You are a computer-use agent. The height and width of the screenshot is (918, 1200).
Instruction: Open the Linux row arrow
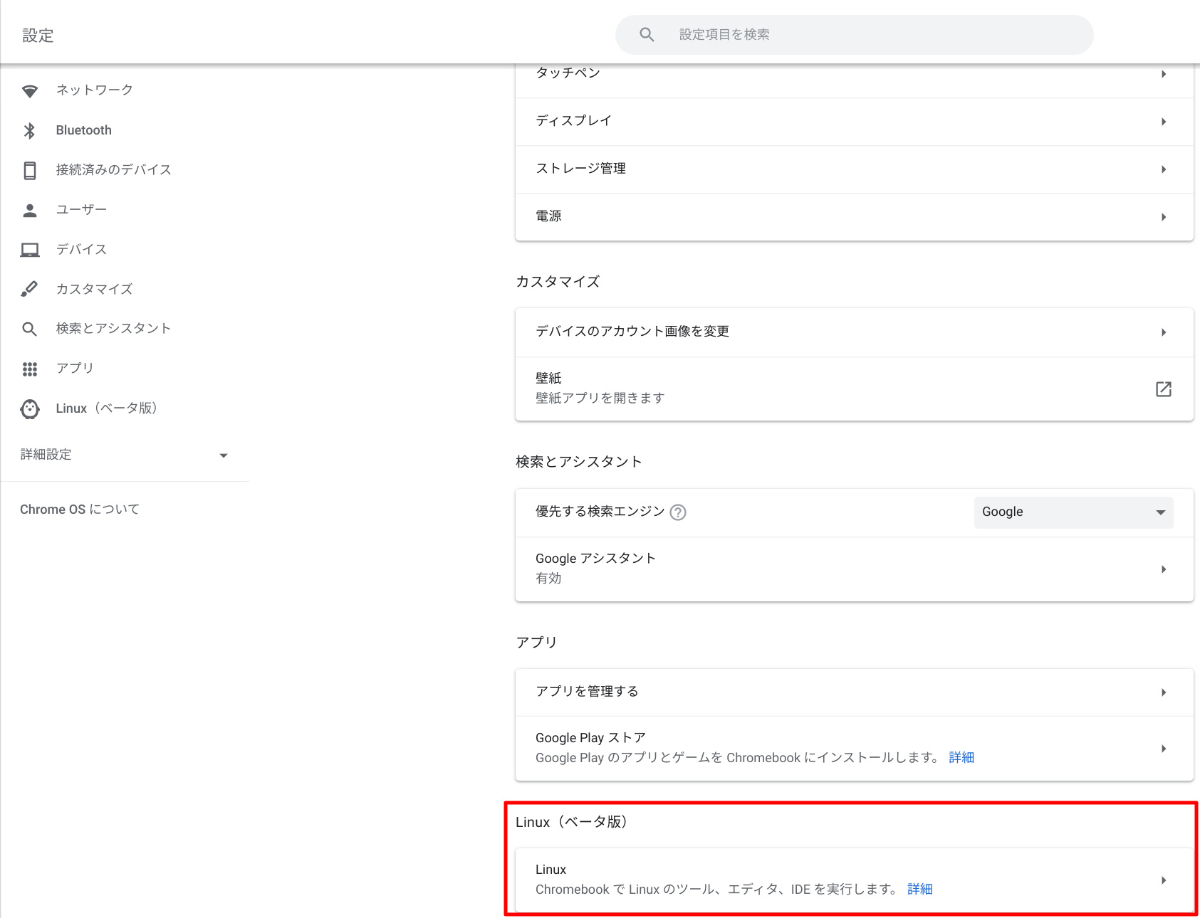coord(1163,880)
